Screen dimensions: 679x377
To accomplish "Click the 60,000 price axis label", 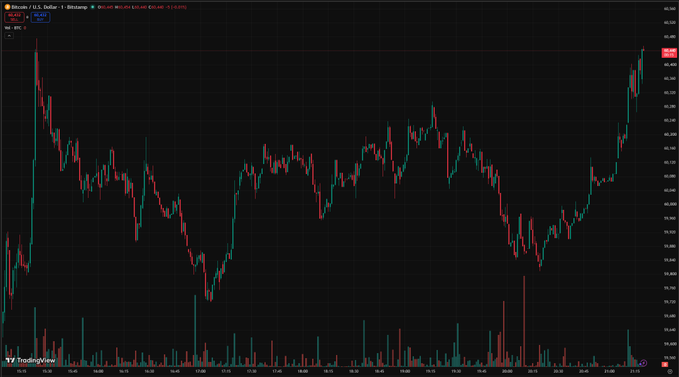I will tap(670, 204).
